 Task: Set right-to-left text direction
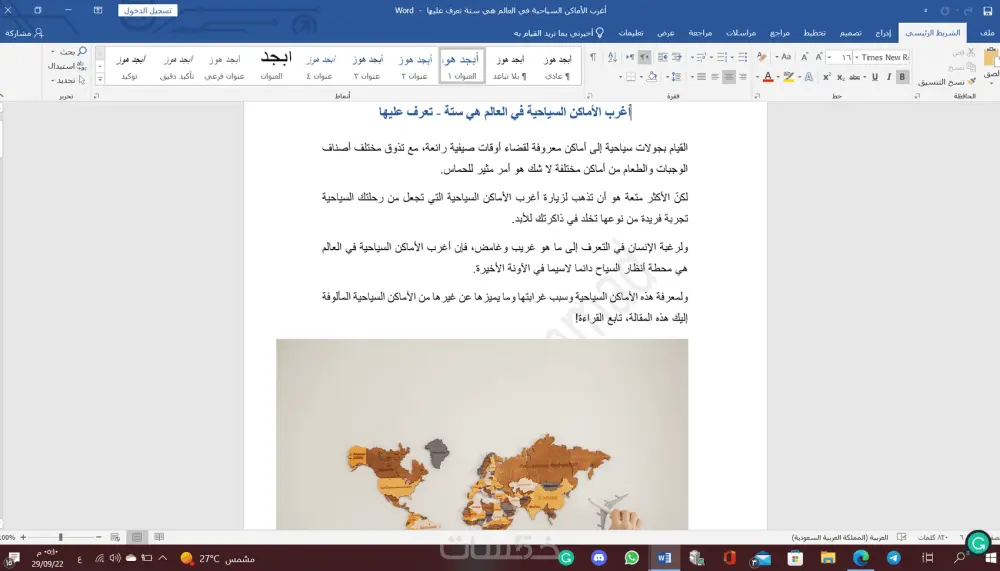pos(644,57)
